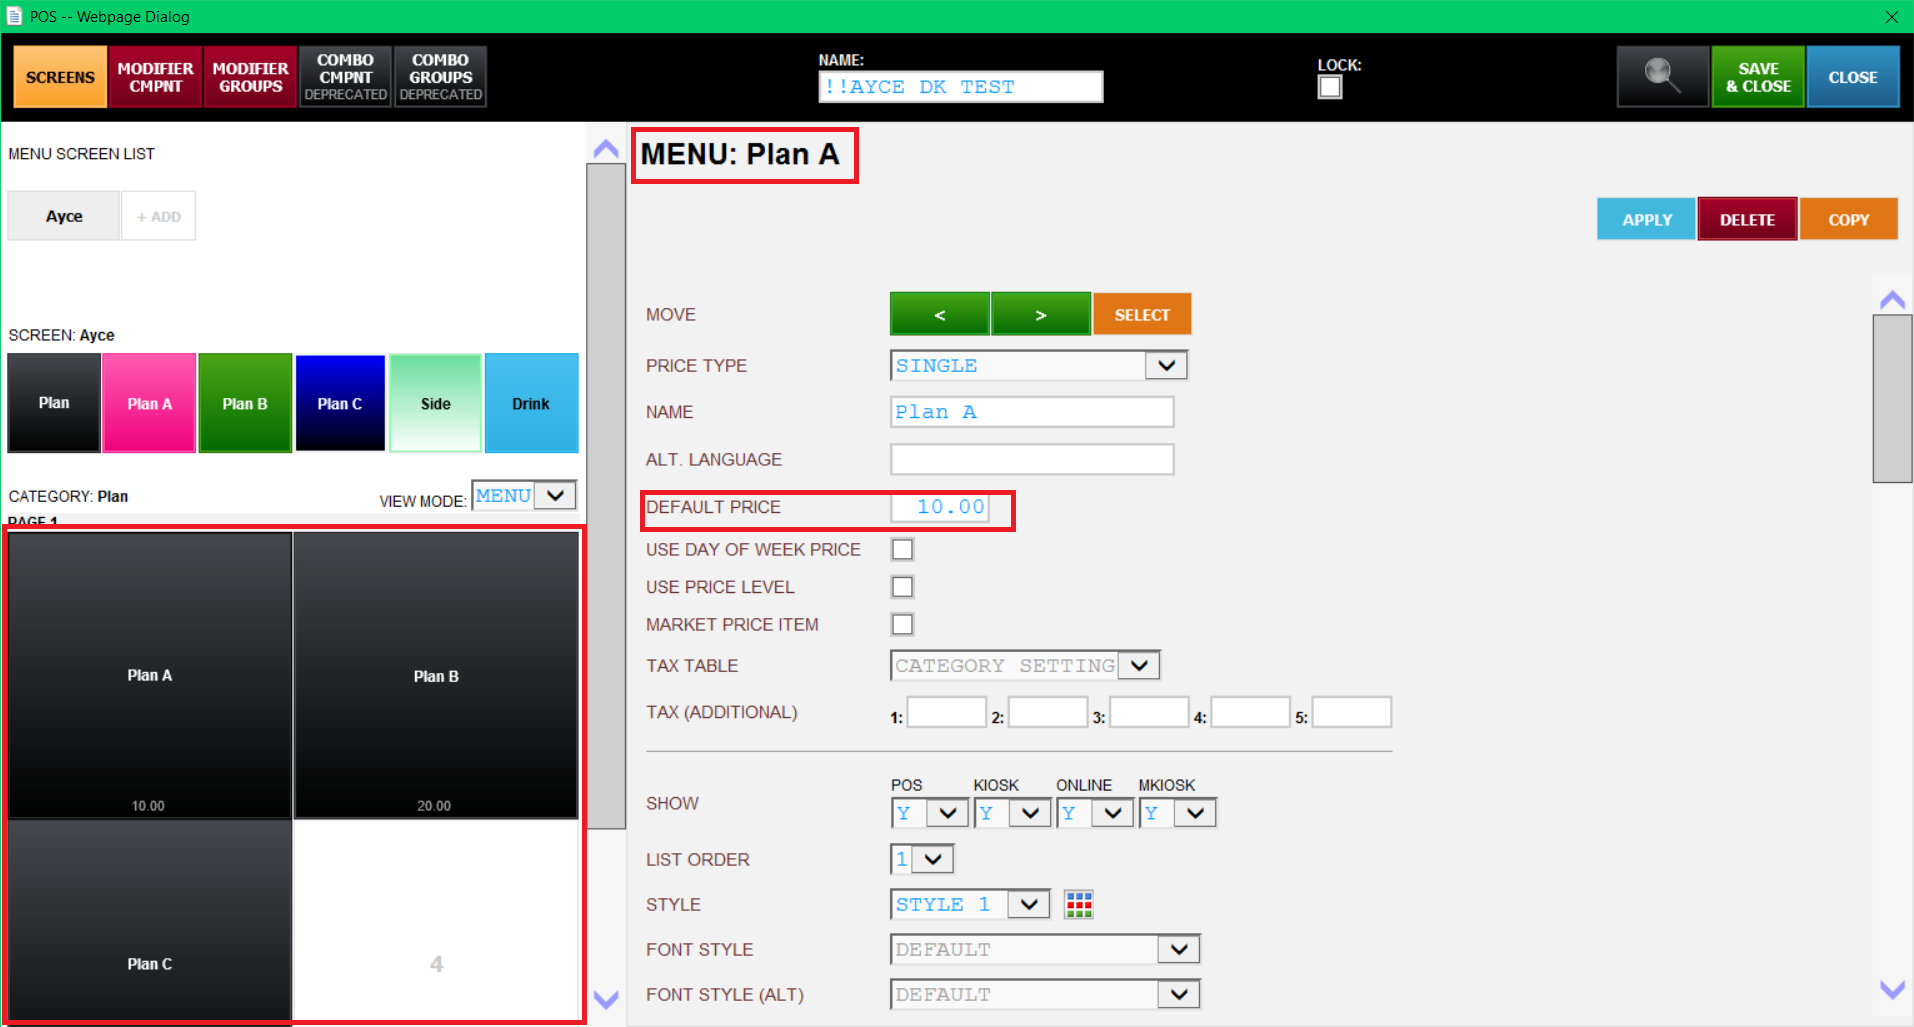Select the green Plan B category tile
1914x1027 pixels.
click(245, 403)
